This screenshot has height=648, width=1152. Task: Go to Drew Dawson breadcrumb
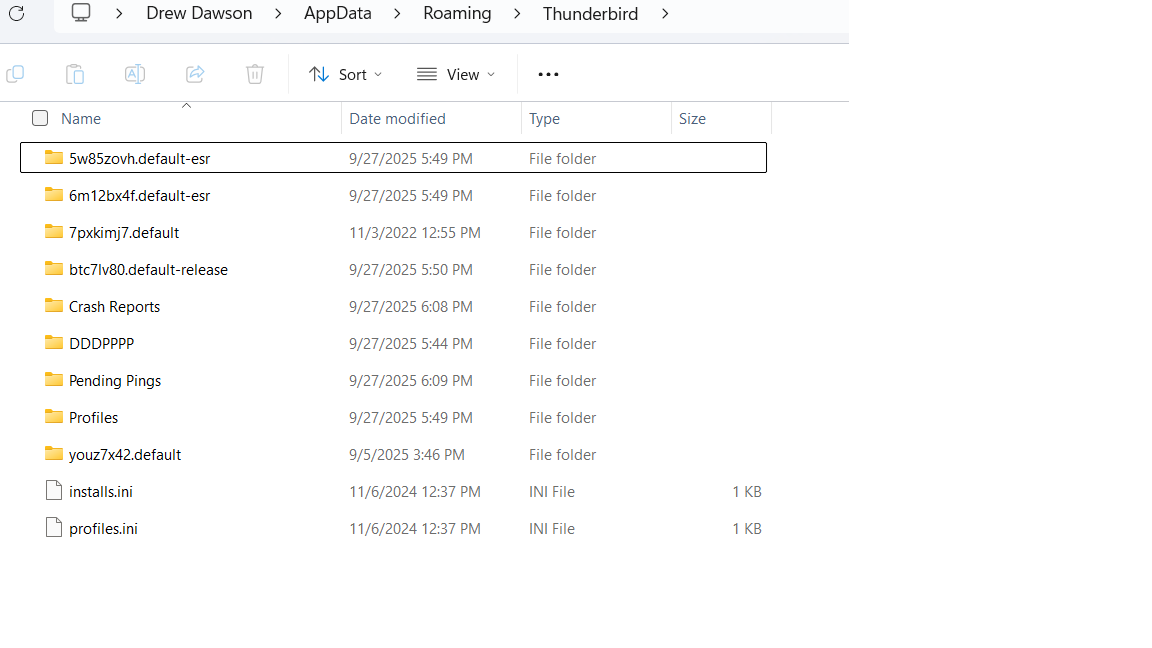point(199,13)
